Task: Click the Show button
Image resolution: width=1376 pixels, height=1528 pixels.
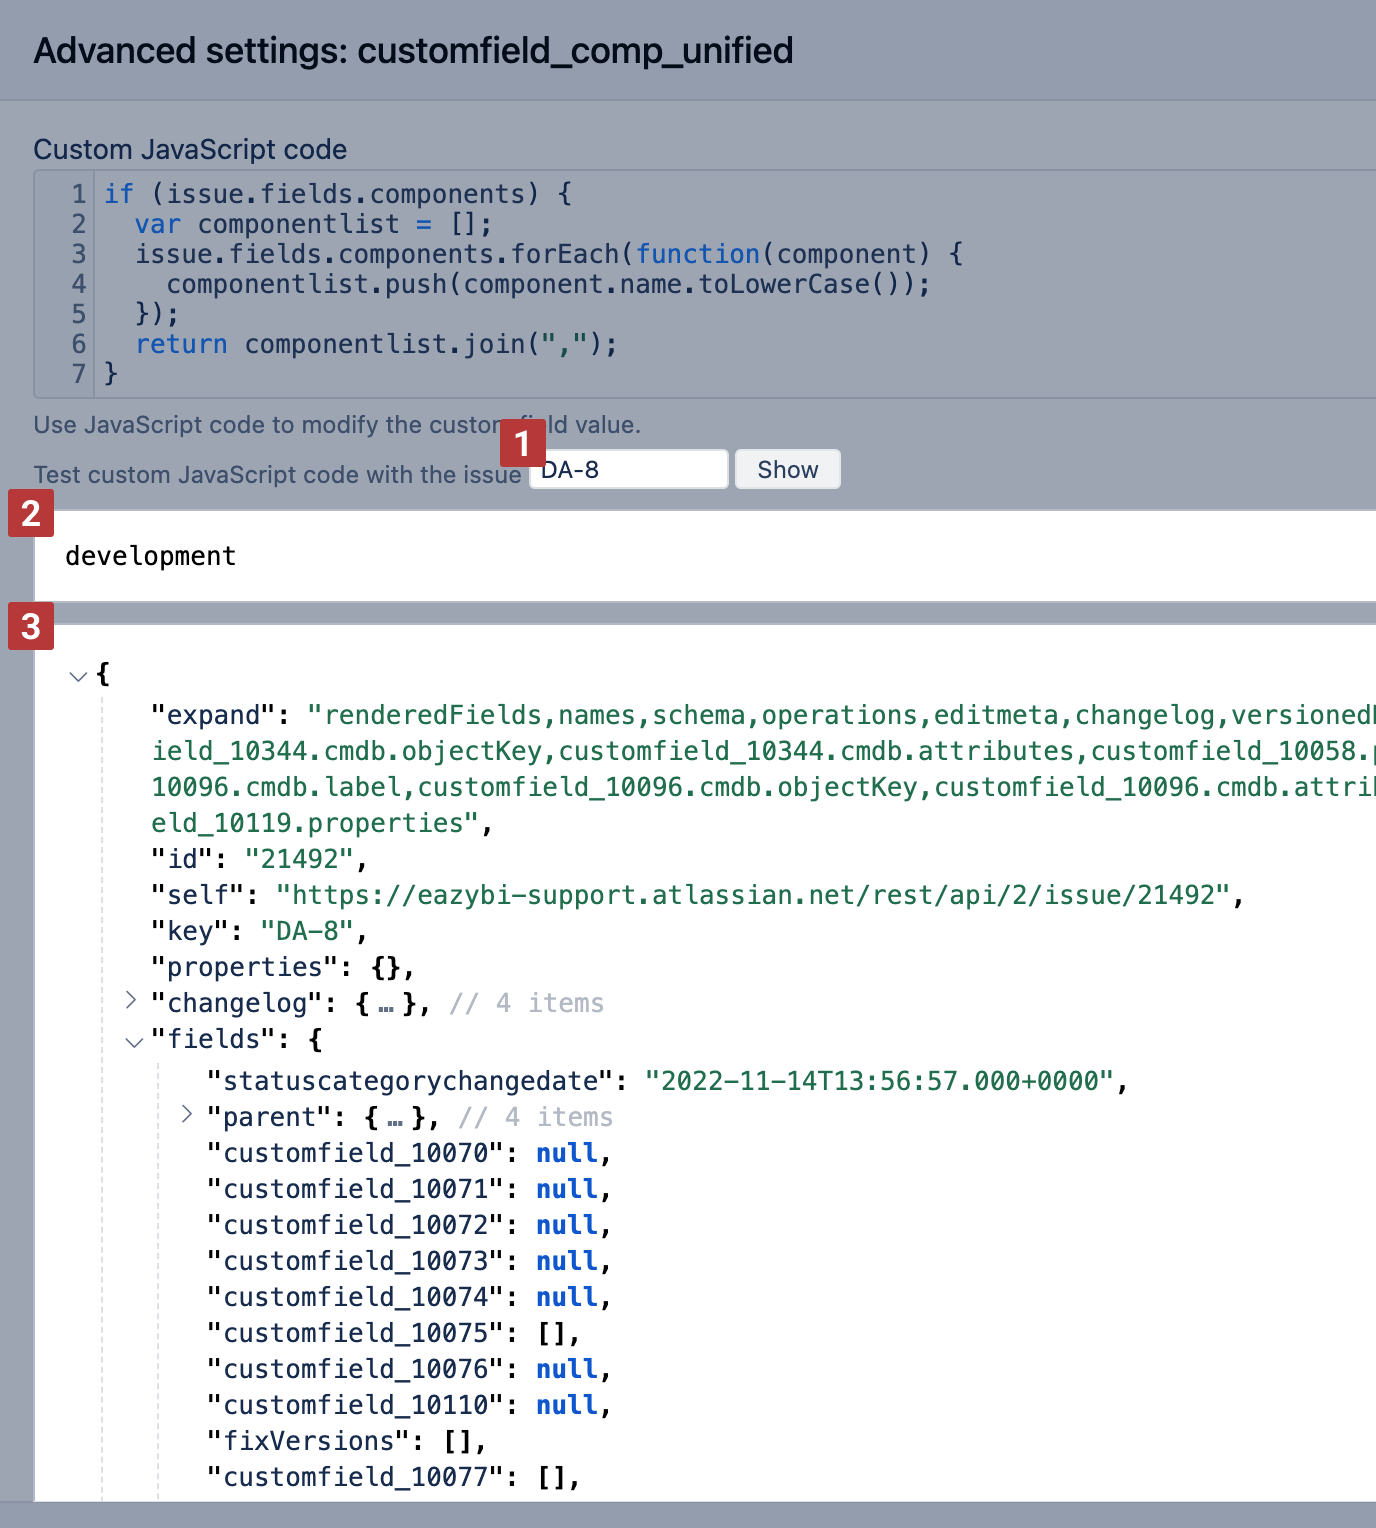Action: point(787,469)
